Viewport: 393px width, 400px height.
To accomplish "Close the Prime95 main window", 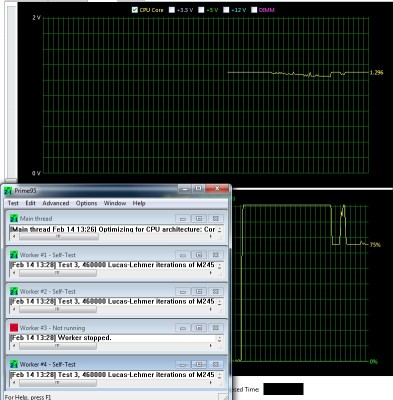I will pyautogui.click(x=217, y=189).
